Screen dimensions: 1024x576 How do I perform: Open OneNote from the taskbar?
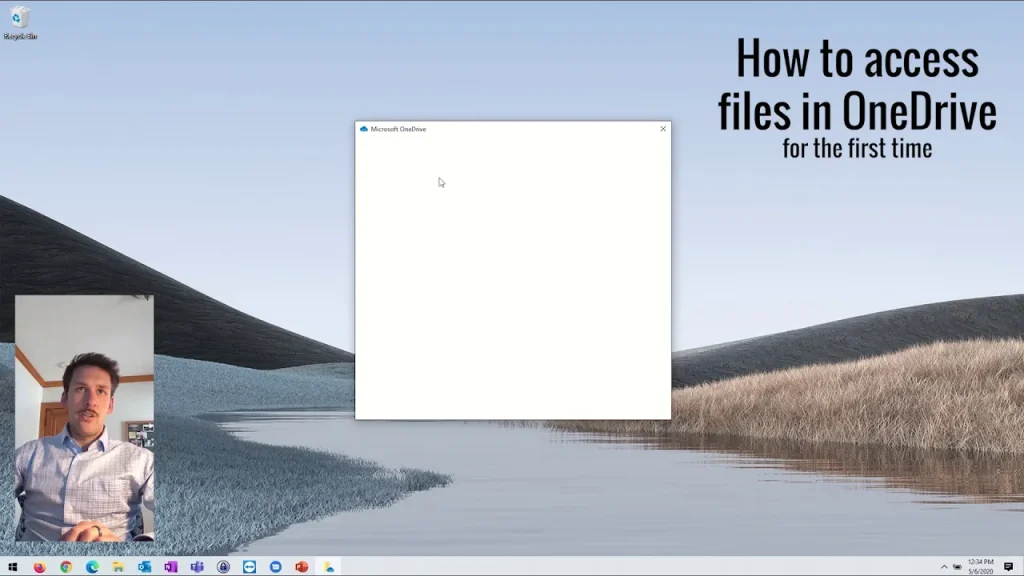click(170, 567)
